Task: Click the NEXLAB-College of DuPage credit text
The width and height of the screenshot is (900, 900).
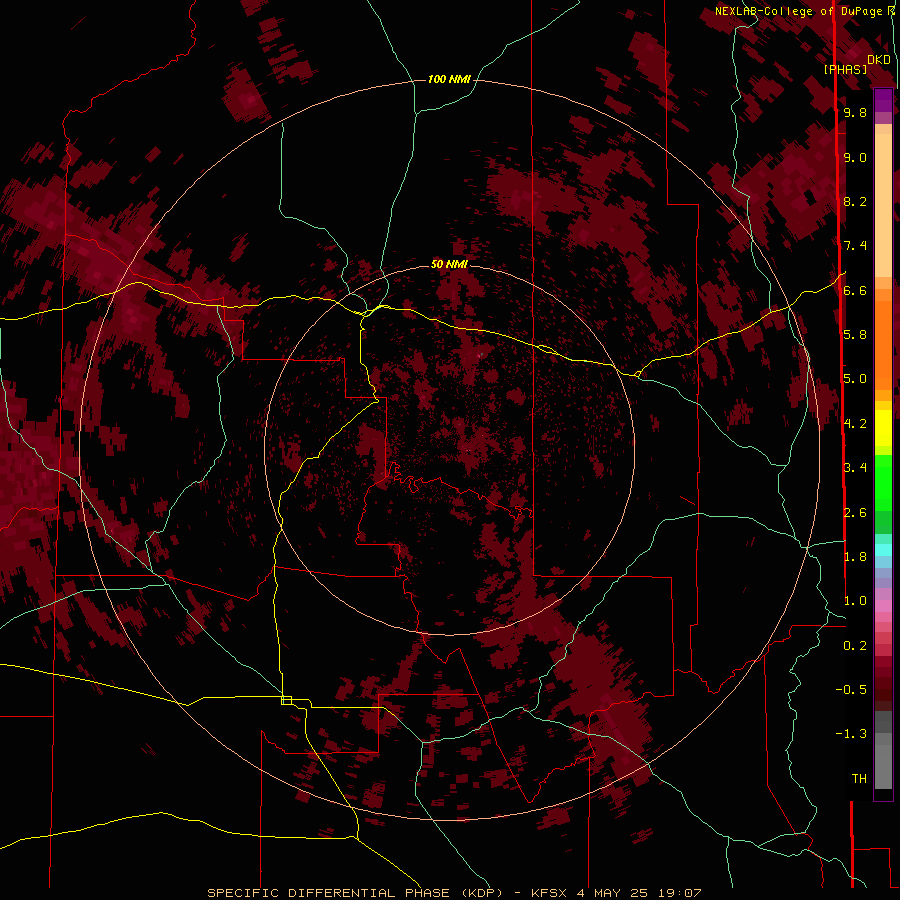Action: coord(799,11)
